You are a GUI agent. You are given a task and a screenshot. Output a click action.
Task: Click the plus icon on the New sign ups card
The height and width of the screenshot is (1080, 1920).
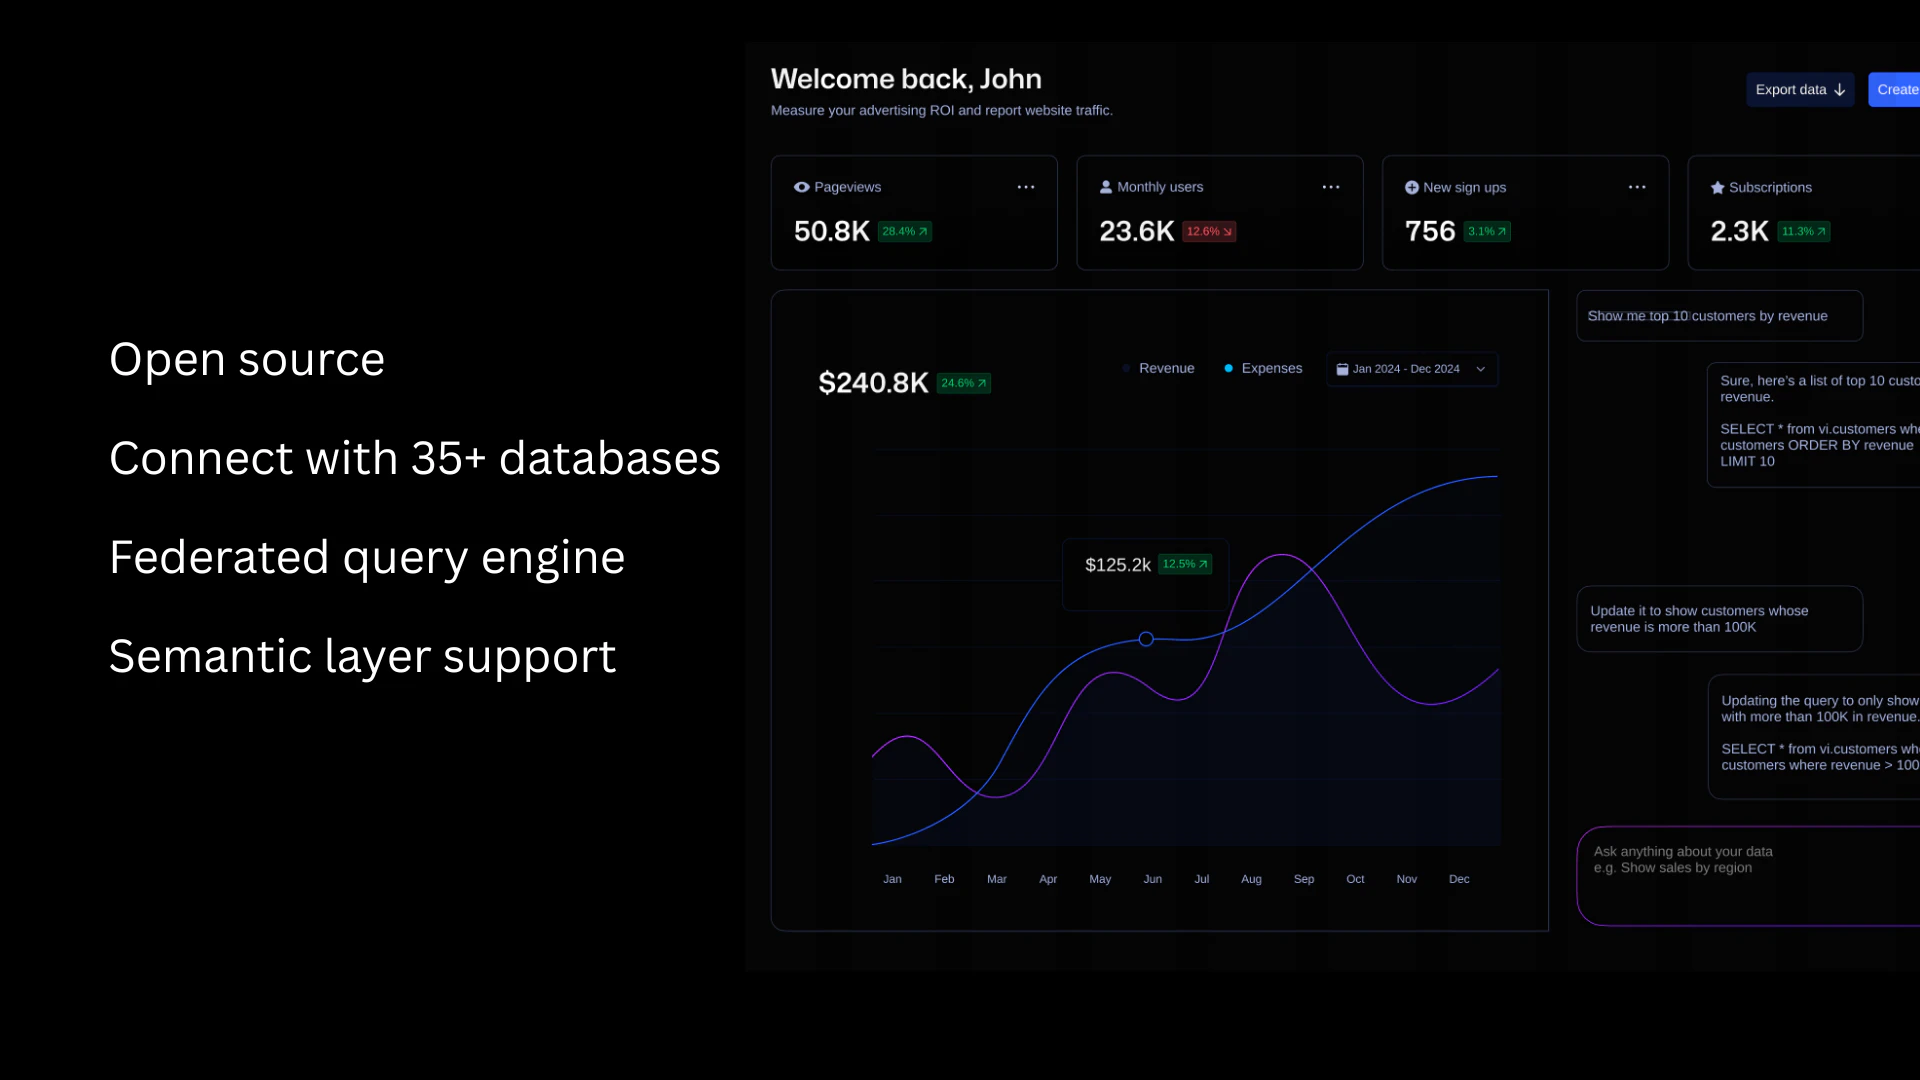[x=1410, y=187]
